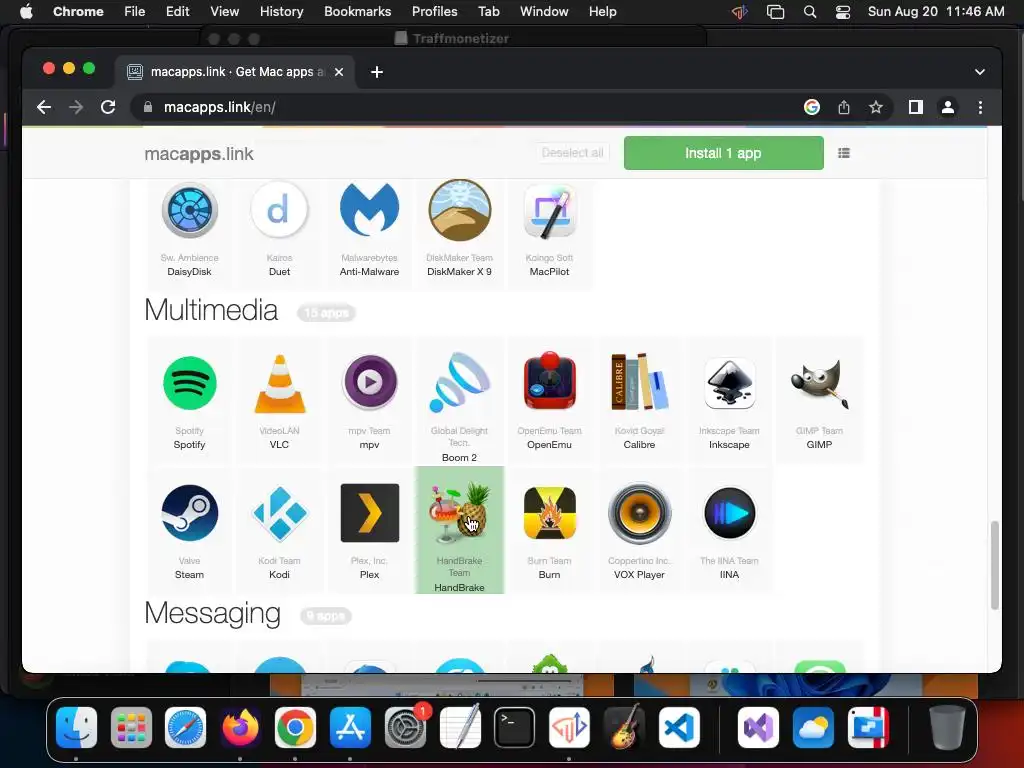Open Visual Studio Code from Dock
Image resolution: width=1024 pixels, height=768 pixels.
coord(679,727)
